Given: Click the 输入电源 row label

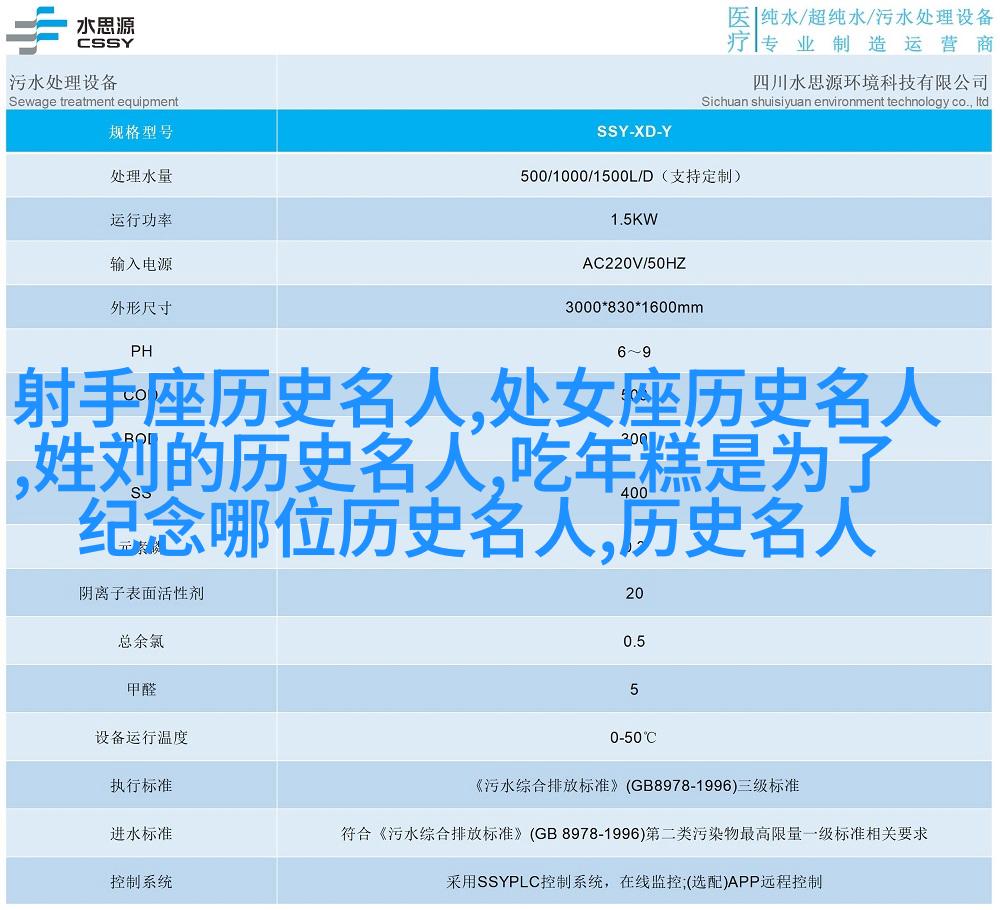Looking at the screenshot, I should point(141,264).
